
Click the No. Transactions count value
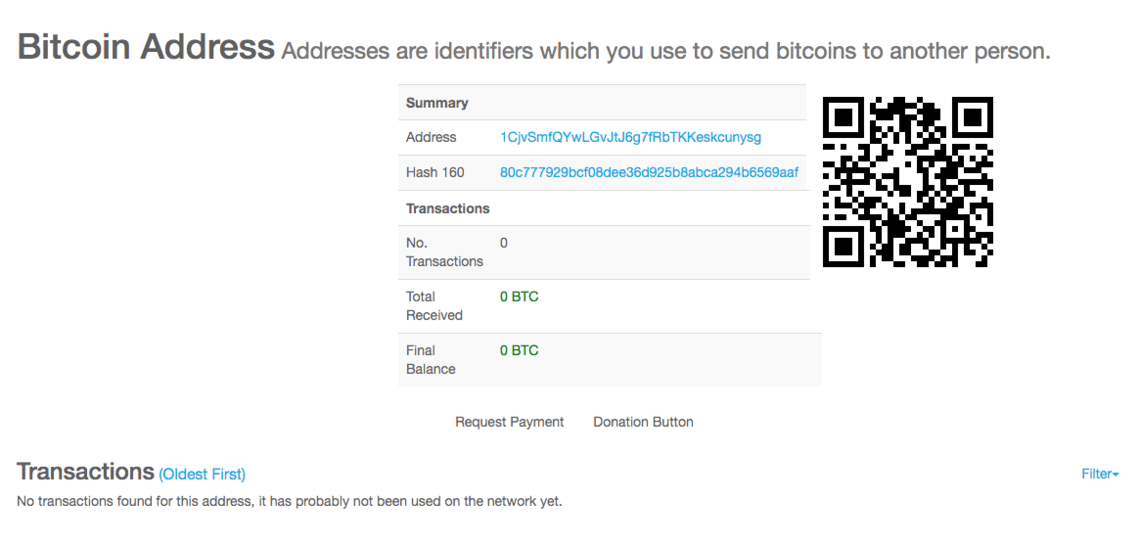504,243
